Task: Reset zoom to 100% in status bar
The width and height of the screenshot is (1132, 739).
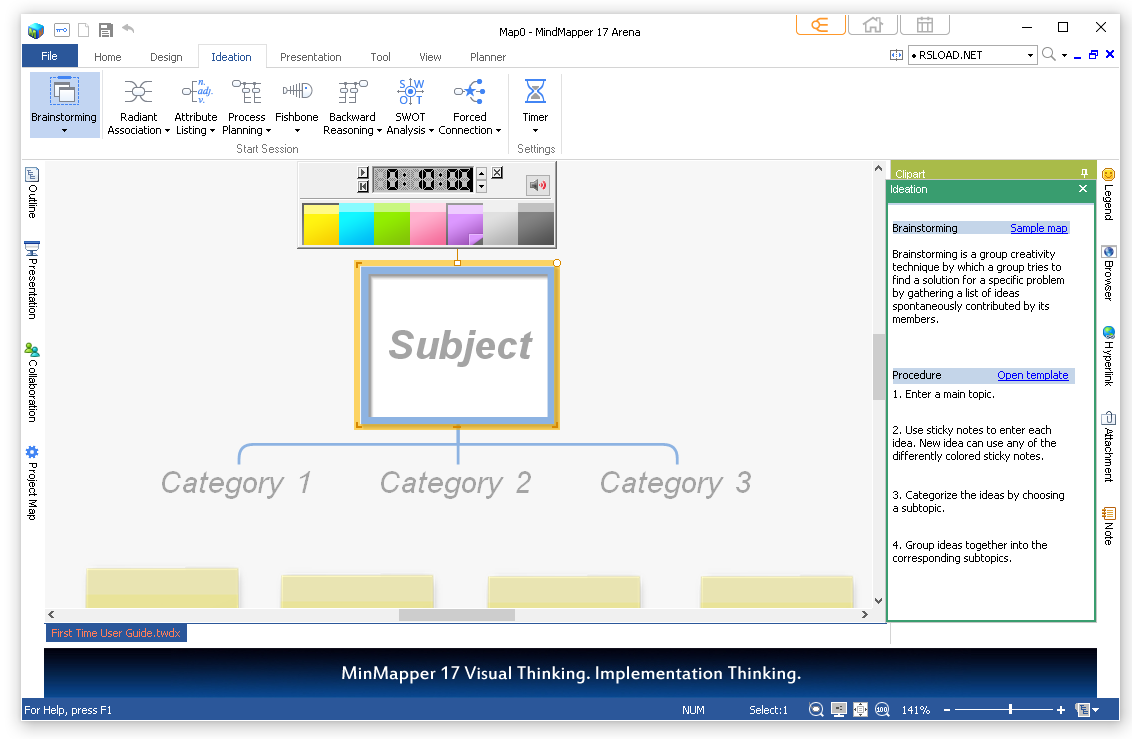Action: pyautogui.click(x=882, y=710)
